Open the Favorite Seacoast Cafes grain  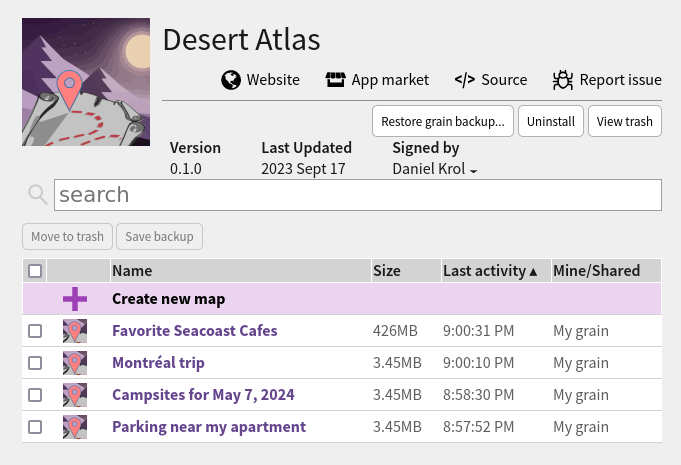195,331
